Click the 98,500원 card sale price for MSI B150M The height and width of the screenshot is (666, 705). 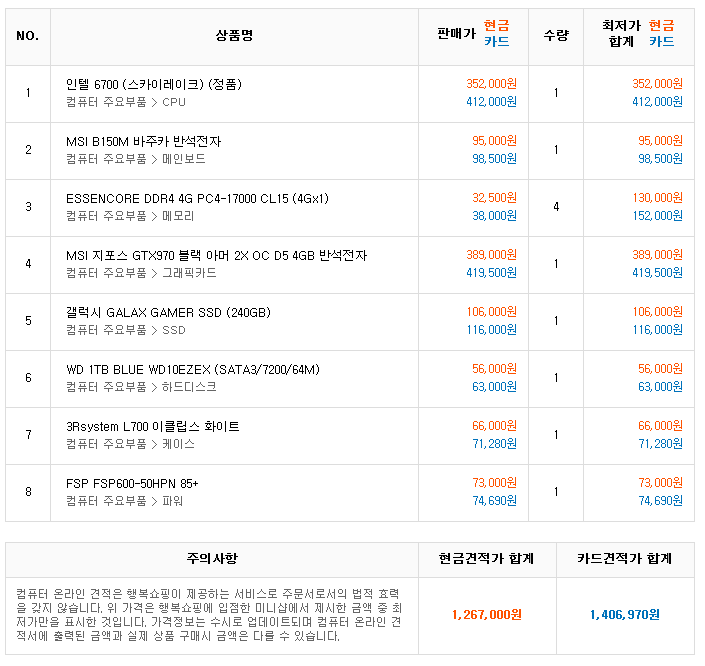(494, 159)
